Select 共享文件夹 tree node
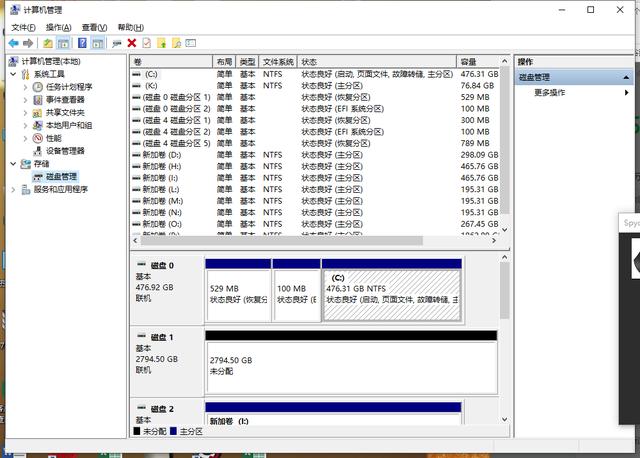 pyautogui.click(x=65, y=113)
